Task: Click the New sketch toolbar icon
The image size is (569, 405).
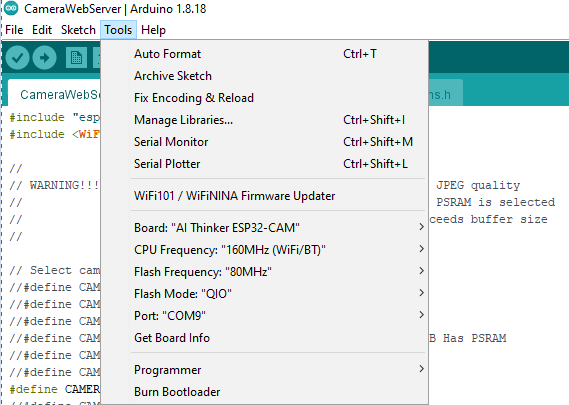Action: point(76,58)
